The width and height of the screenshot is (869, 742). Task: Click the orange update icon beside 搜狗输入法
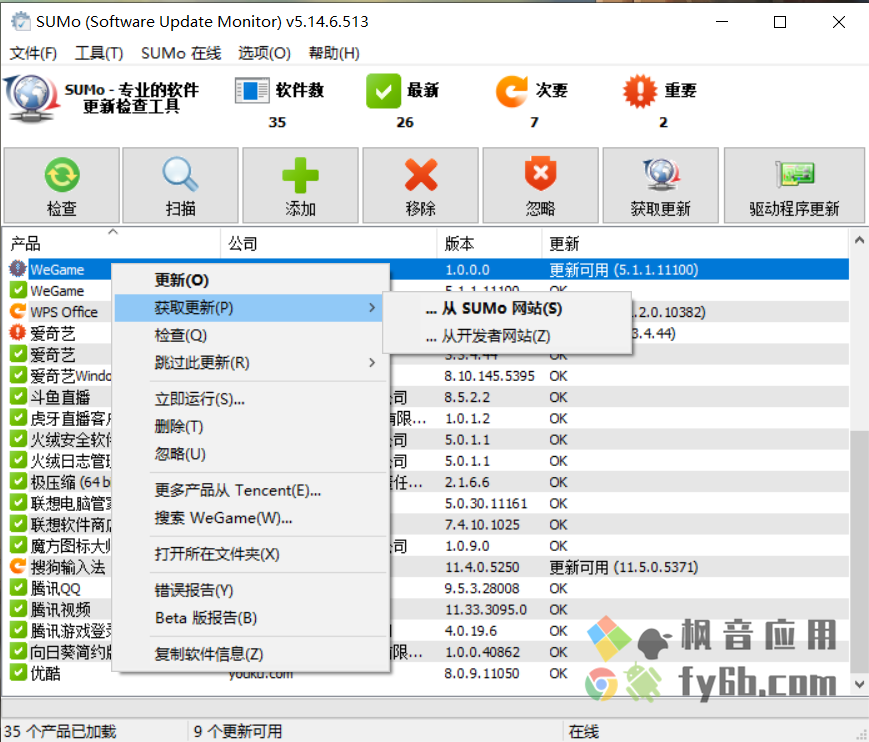pos(18,566)
